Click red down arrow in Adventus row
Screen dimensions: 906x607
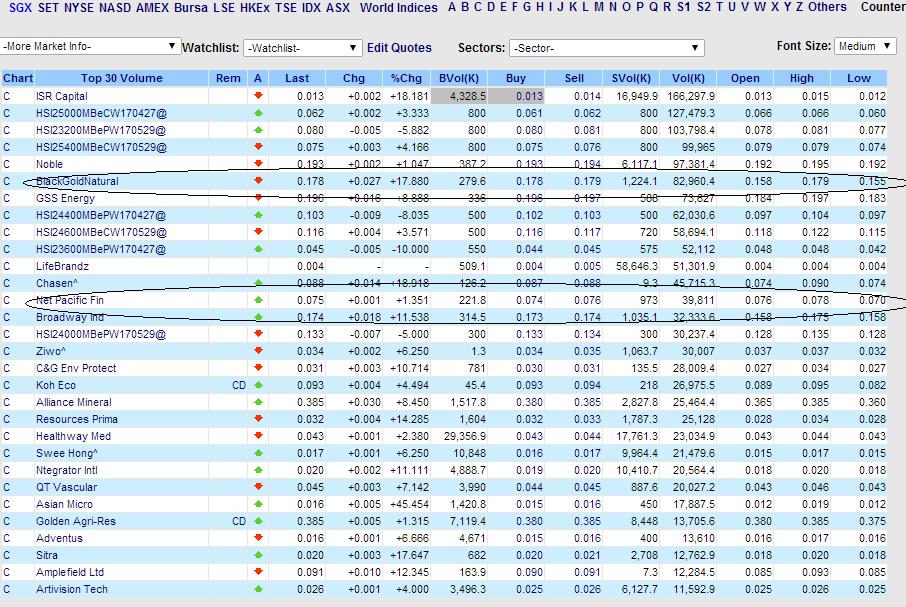coord(258,538)
